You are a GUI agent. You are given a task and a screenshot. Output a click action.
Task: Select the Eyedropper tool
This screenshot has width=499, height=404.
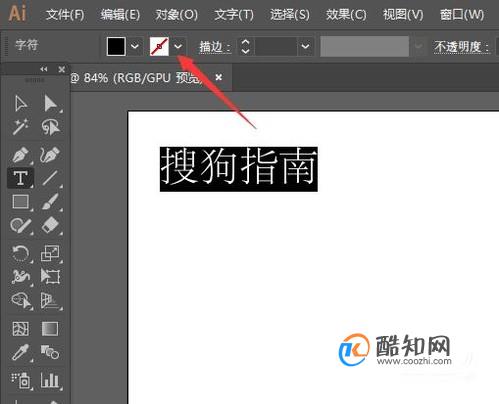[21, 353]
